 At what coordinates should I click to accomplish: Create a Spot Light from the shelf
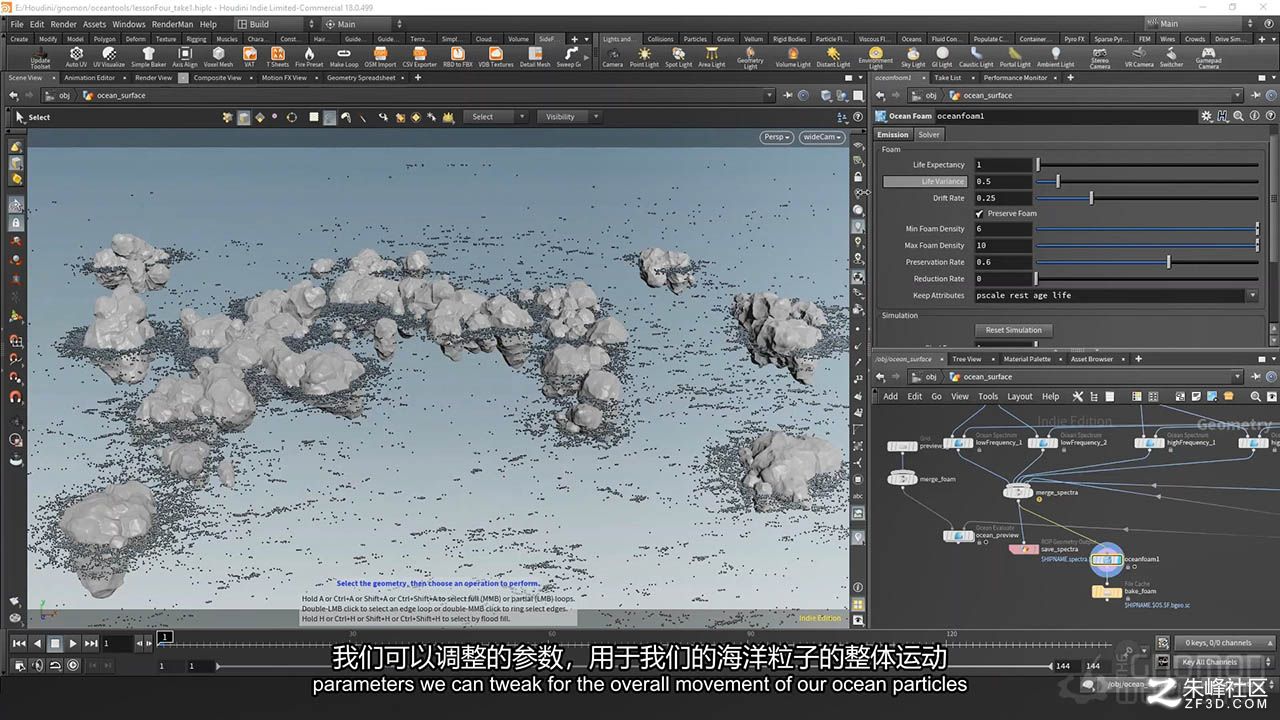pyautogui.click(x=678, y=57)
